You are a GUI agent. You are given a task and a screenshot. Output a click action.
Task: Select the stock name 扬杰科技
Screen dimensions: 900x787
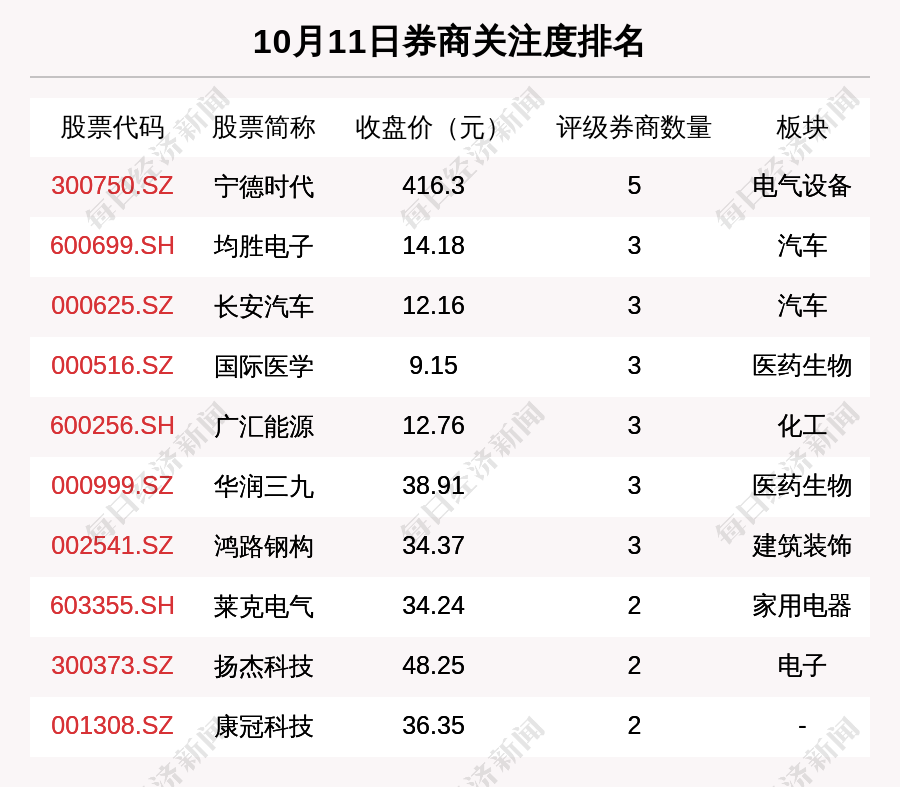click(x=263, y=666)
